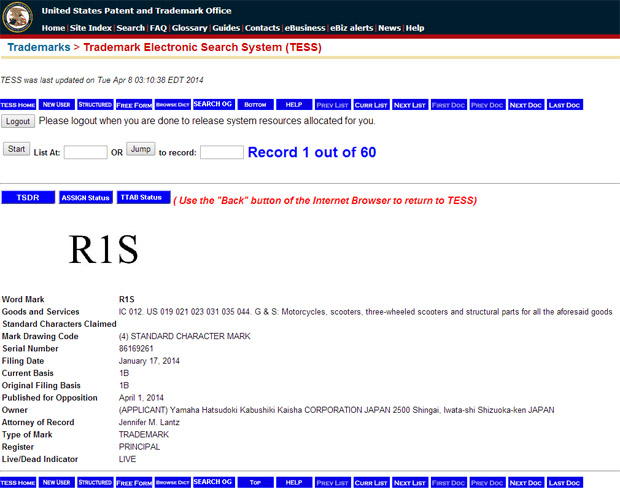Open Glossary in header navigation

coord(189,28)
